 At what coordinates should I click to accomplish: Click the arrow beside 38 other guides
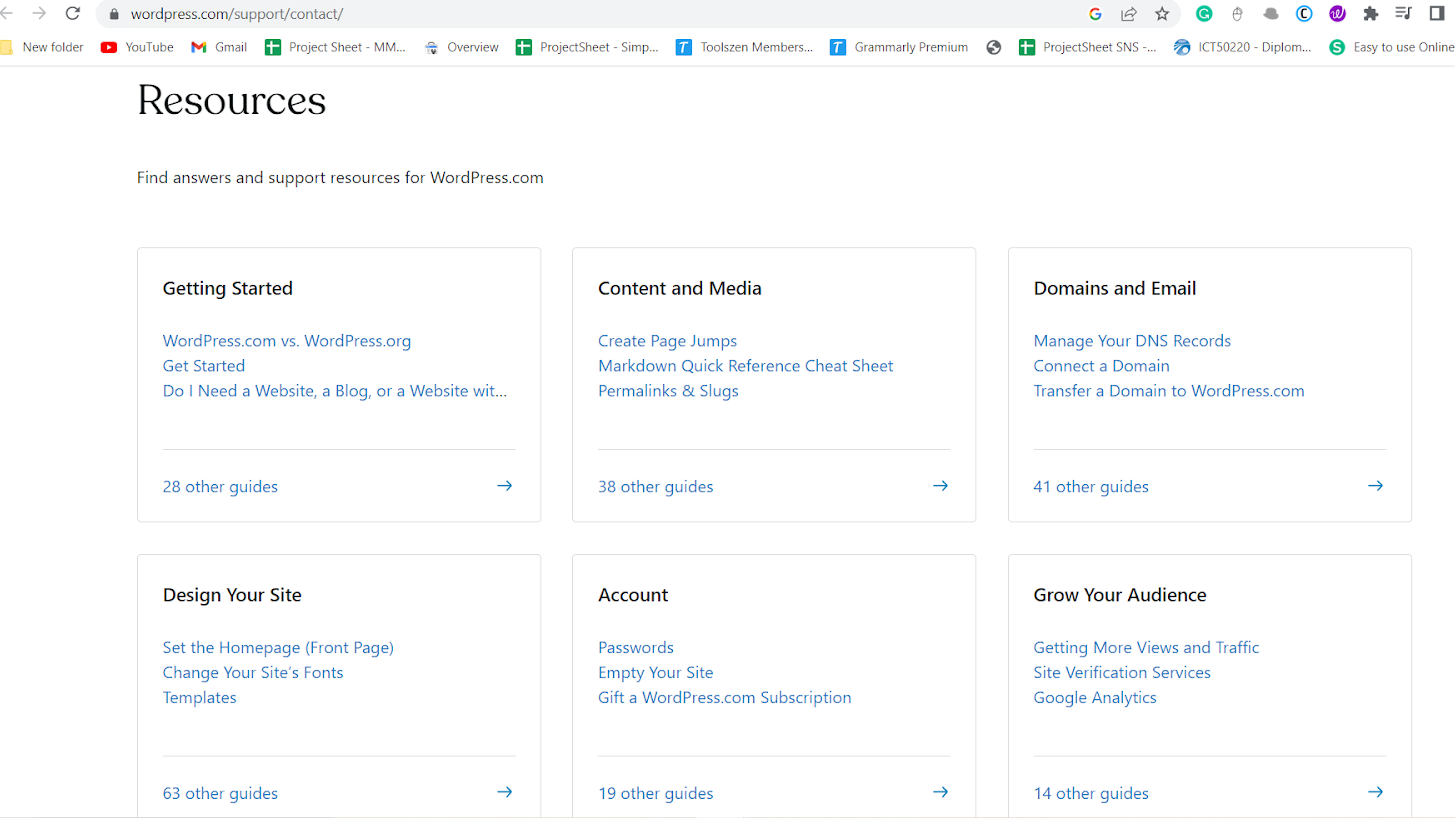tap(941, 486)
